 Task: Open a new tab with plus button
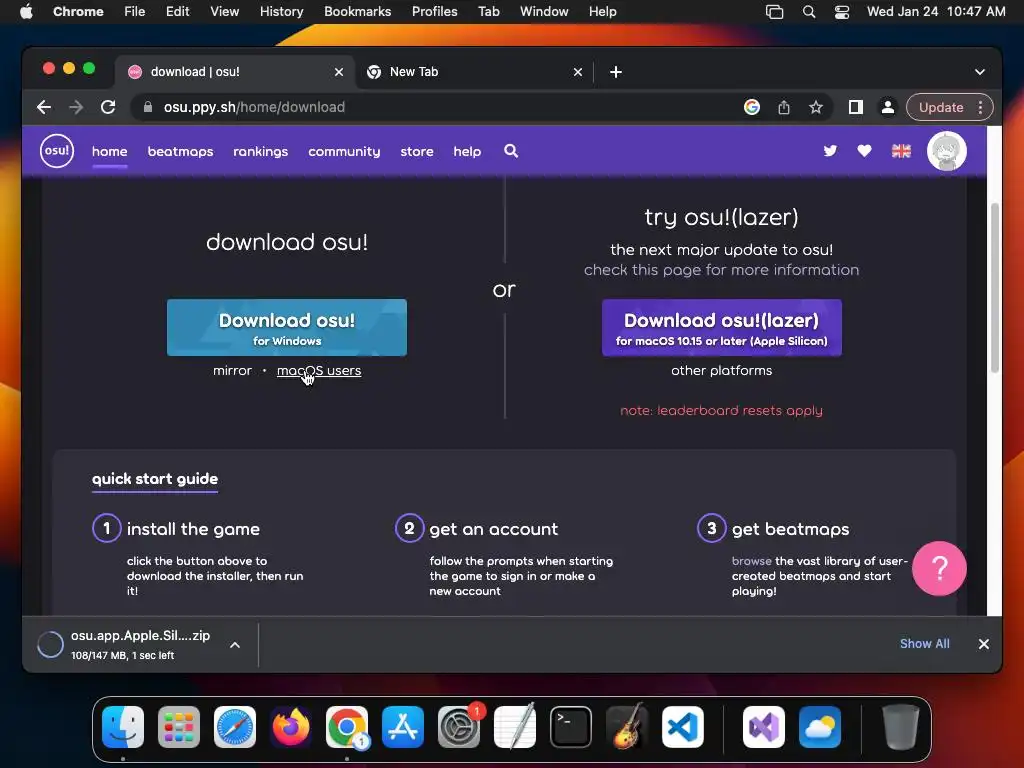click(615, 72)
